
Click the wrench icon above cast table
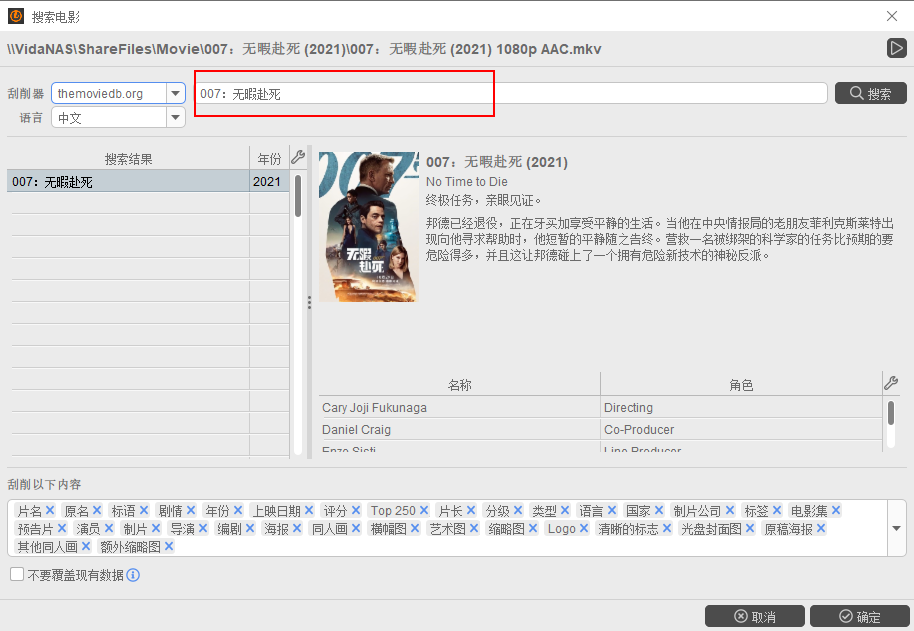pyautogui.click(x=891, y=383)
